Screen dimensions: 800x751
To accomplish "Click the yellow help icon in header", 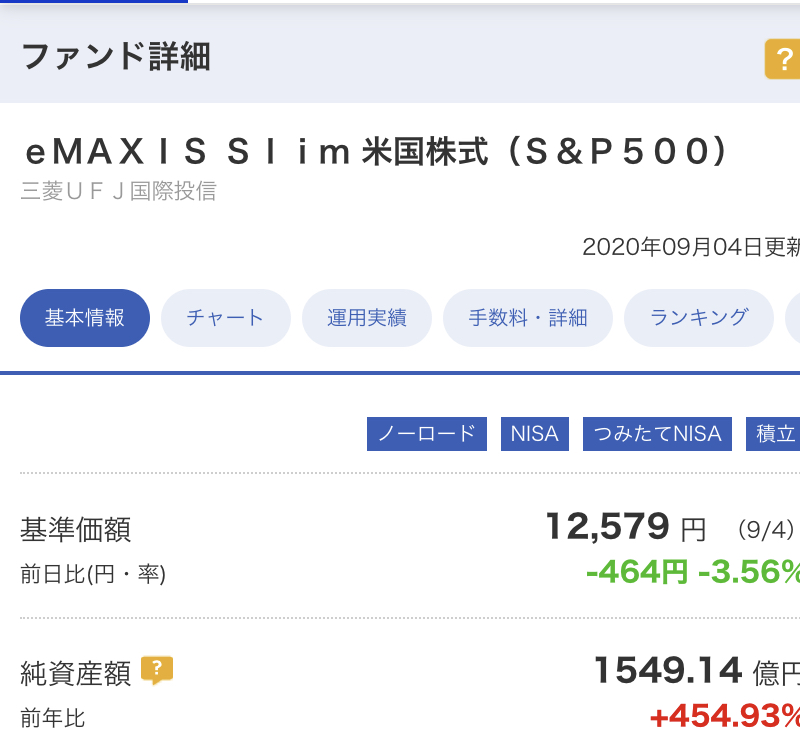I will point(783,59).
